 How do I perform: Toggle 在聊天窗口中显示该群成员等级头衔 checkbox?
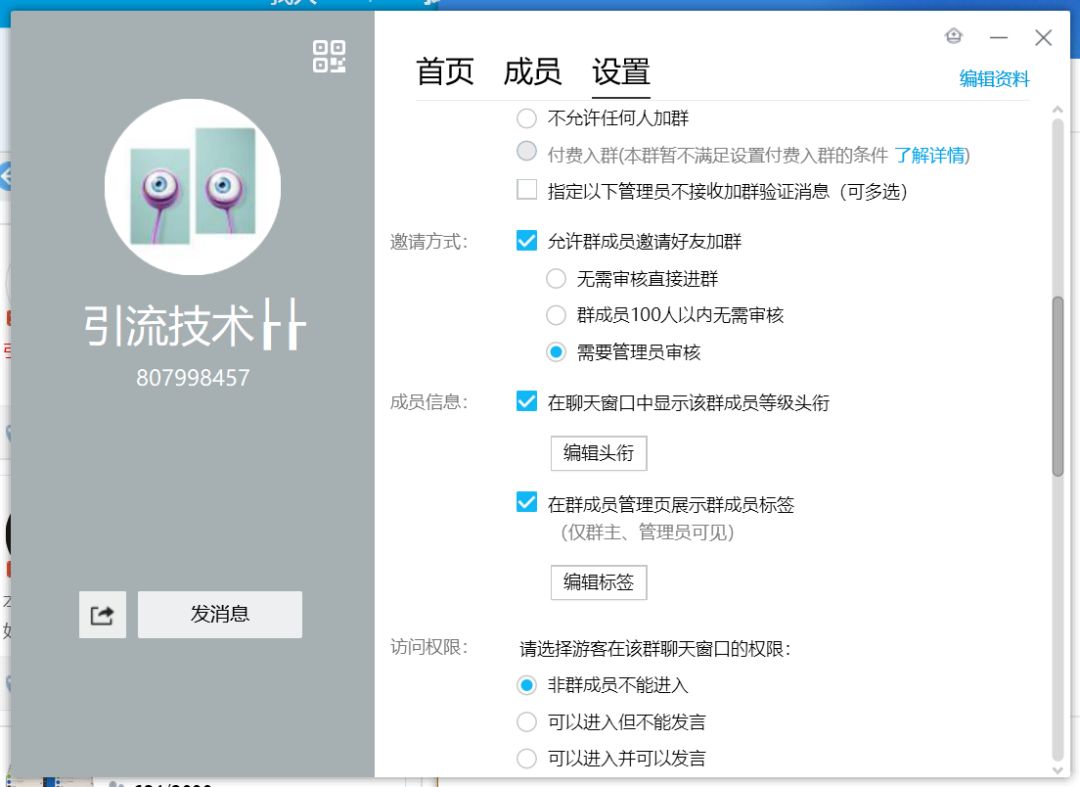tap(526, 401)
